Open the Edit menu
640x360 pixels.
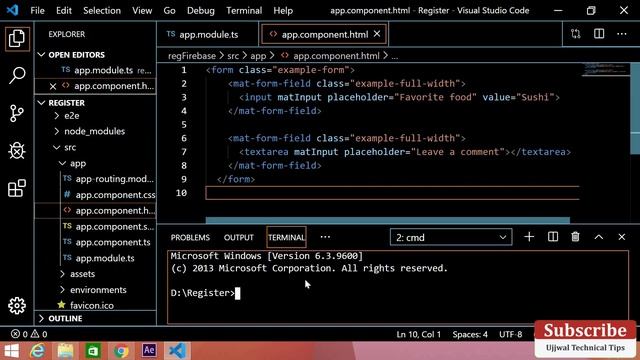pyautogui.click(x=64, y=11)
